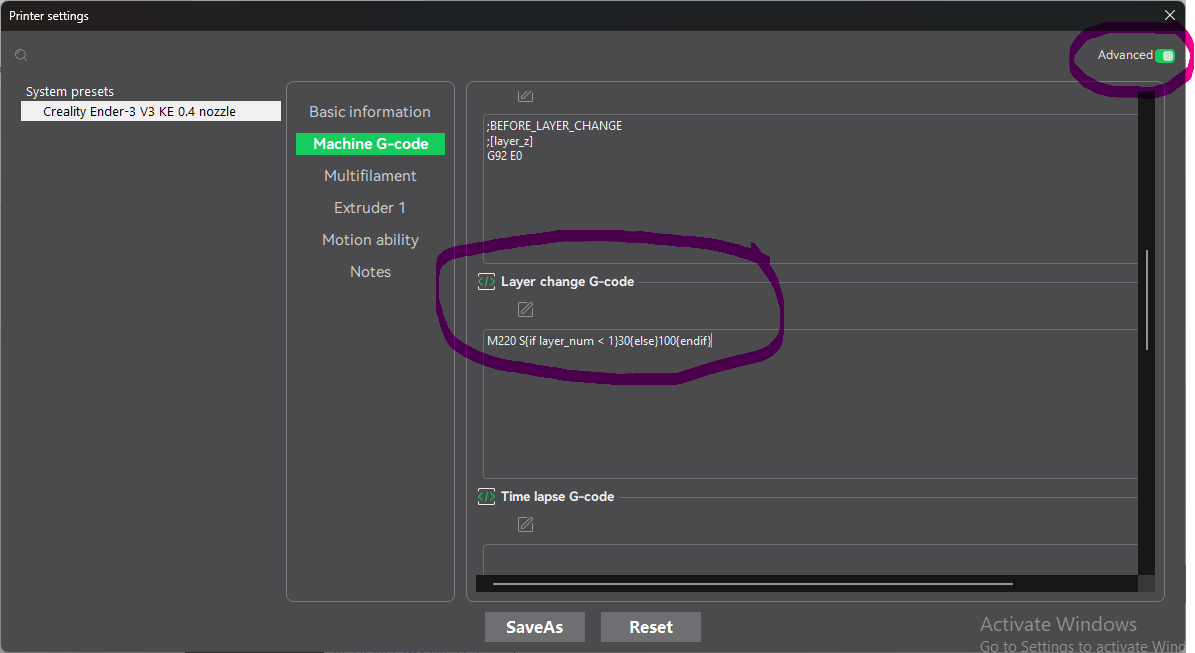This screenshot has height=653, width=1195.
Task: Click the Layer change G-code code icon
Action: [x=486, y=282]
